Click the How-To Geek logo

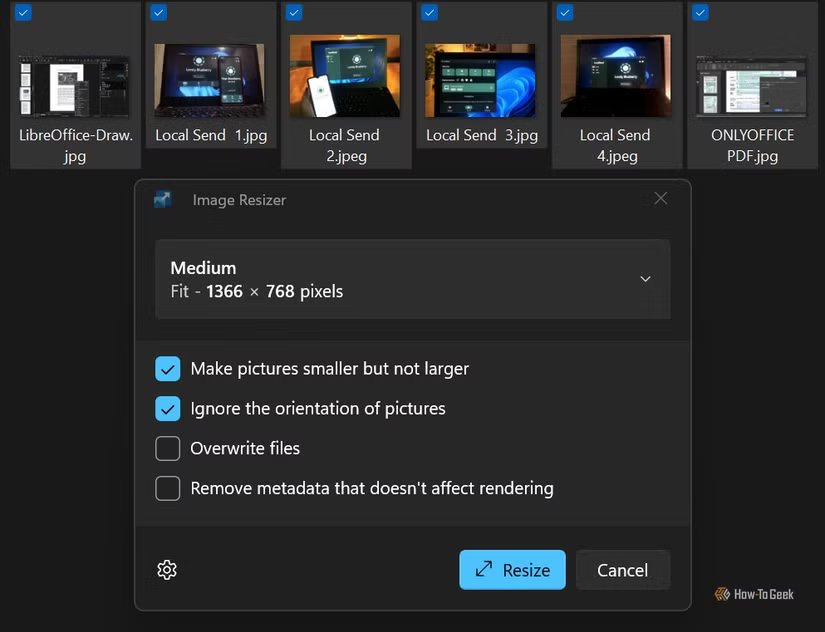tap(754, 594)
